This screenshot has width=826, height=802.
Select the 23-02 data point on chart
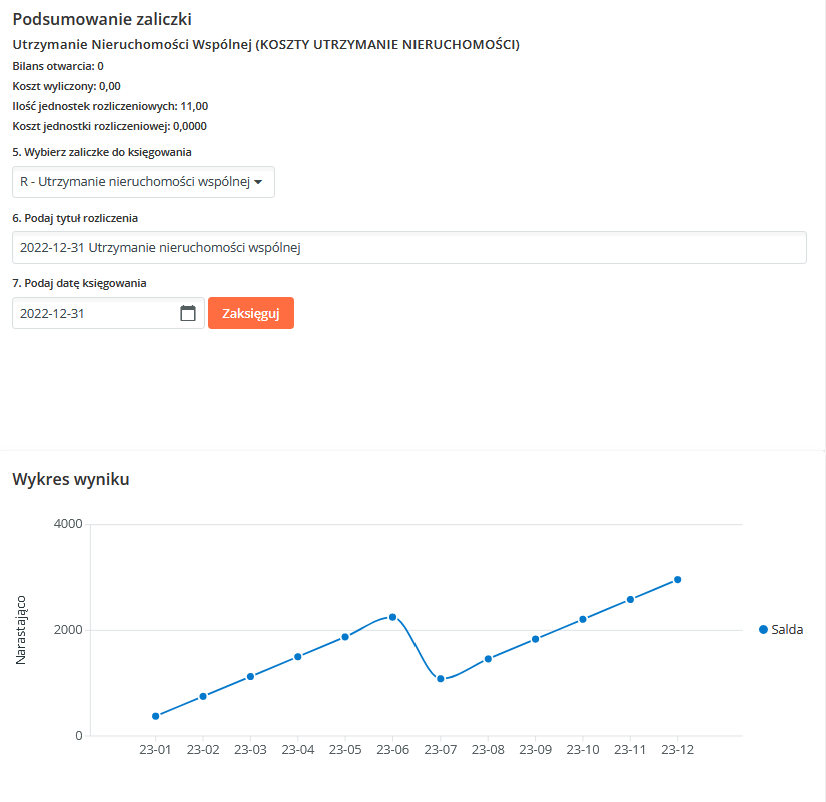203,696
